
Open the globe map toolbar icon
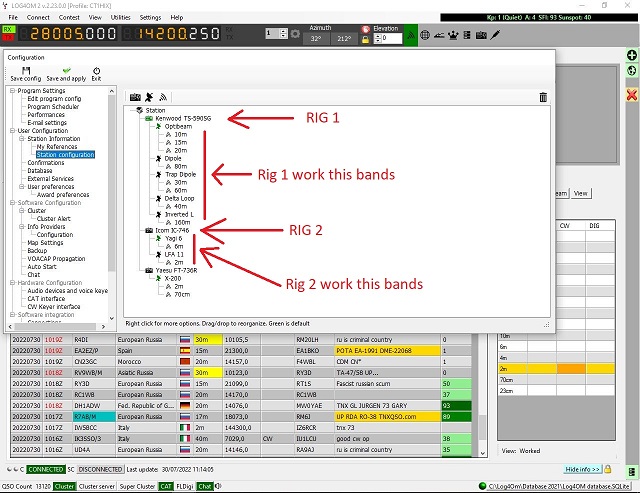click(x=425, y=35)
